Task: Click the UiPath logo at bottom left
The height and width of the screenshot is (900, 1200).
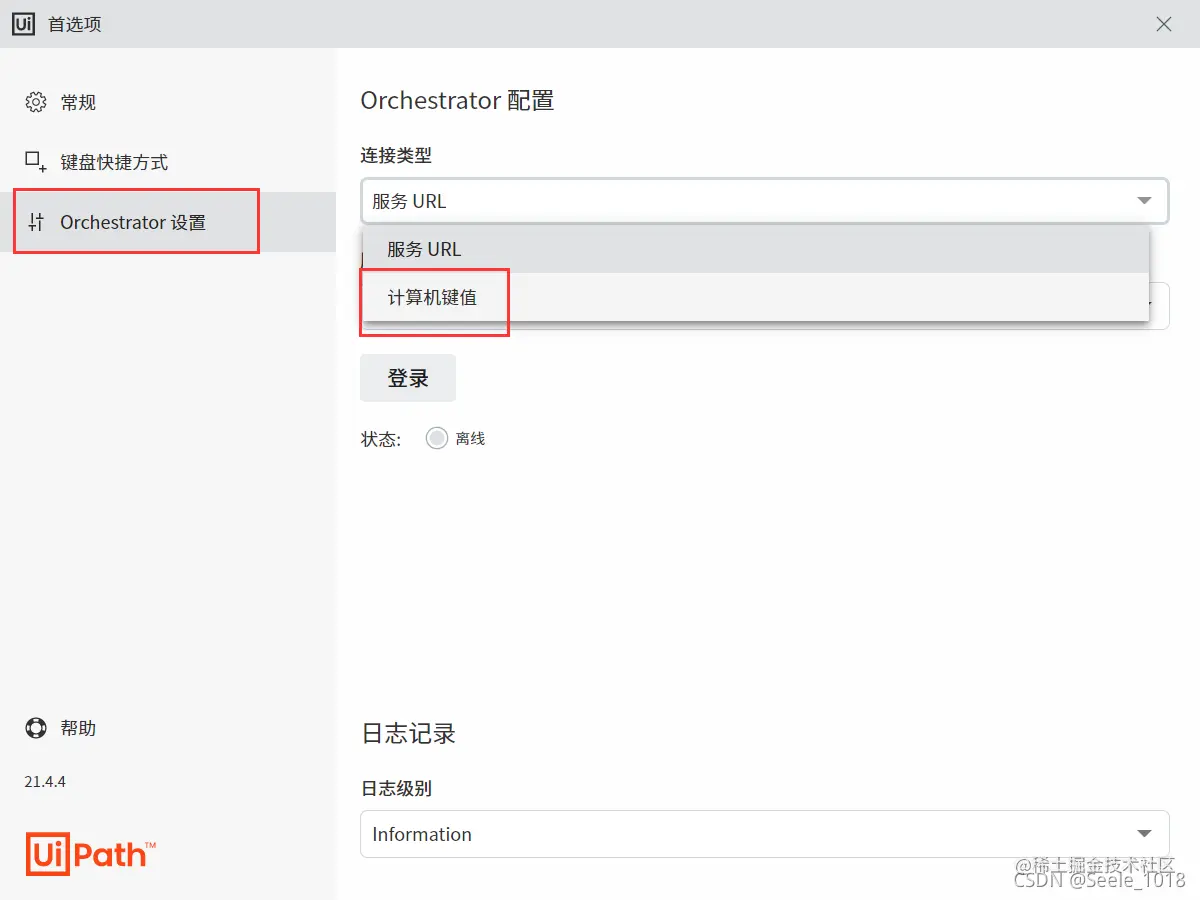Action: (x=90, y=853)
